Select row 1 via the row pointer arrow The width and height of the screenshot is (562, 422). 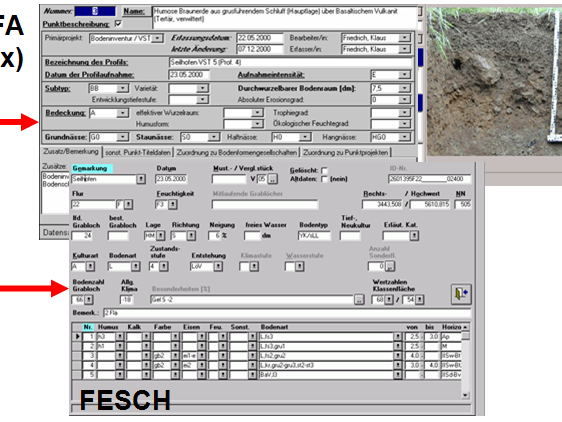[77, 337]
